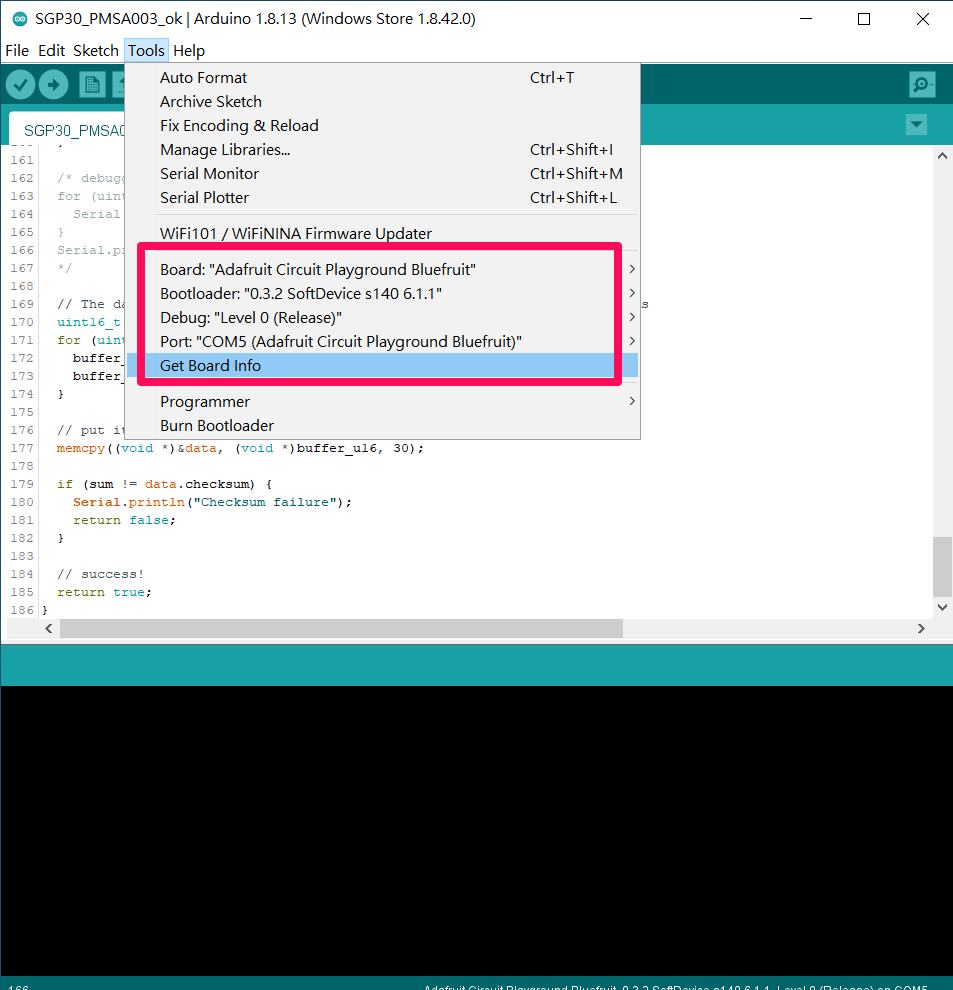Click the 'return true;' line
This screenshot has height=990, width=953.
coord(104,592)
